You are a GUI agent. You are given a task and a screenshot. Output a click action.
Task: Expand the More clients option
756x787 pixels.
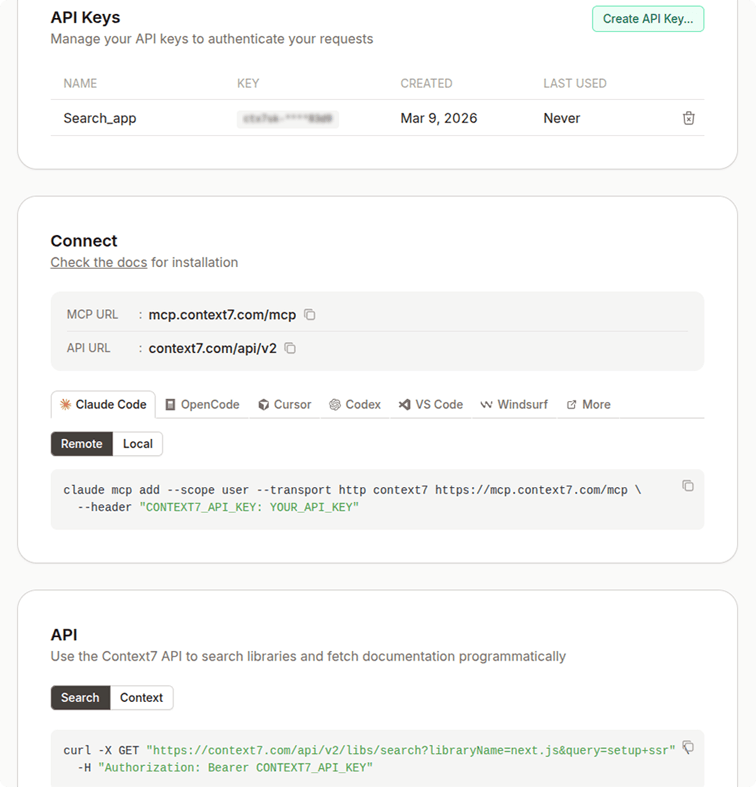click(588, 405)
